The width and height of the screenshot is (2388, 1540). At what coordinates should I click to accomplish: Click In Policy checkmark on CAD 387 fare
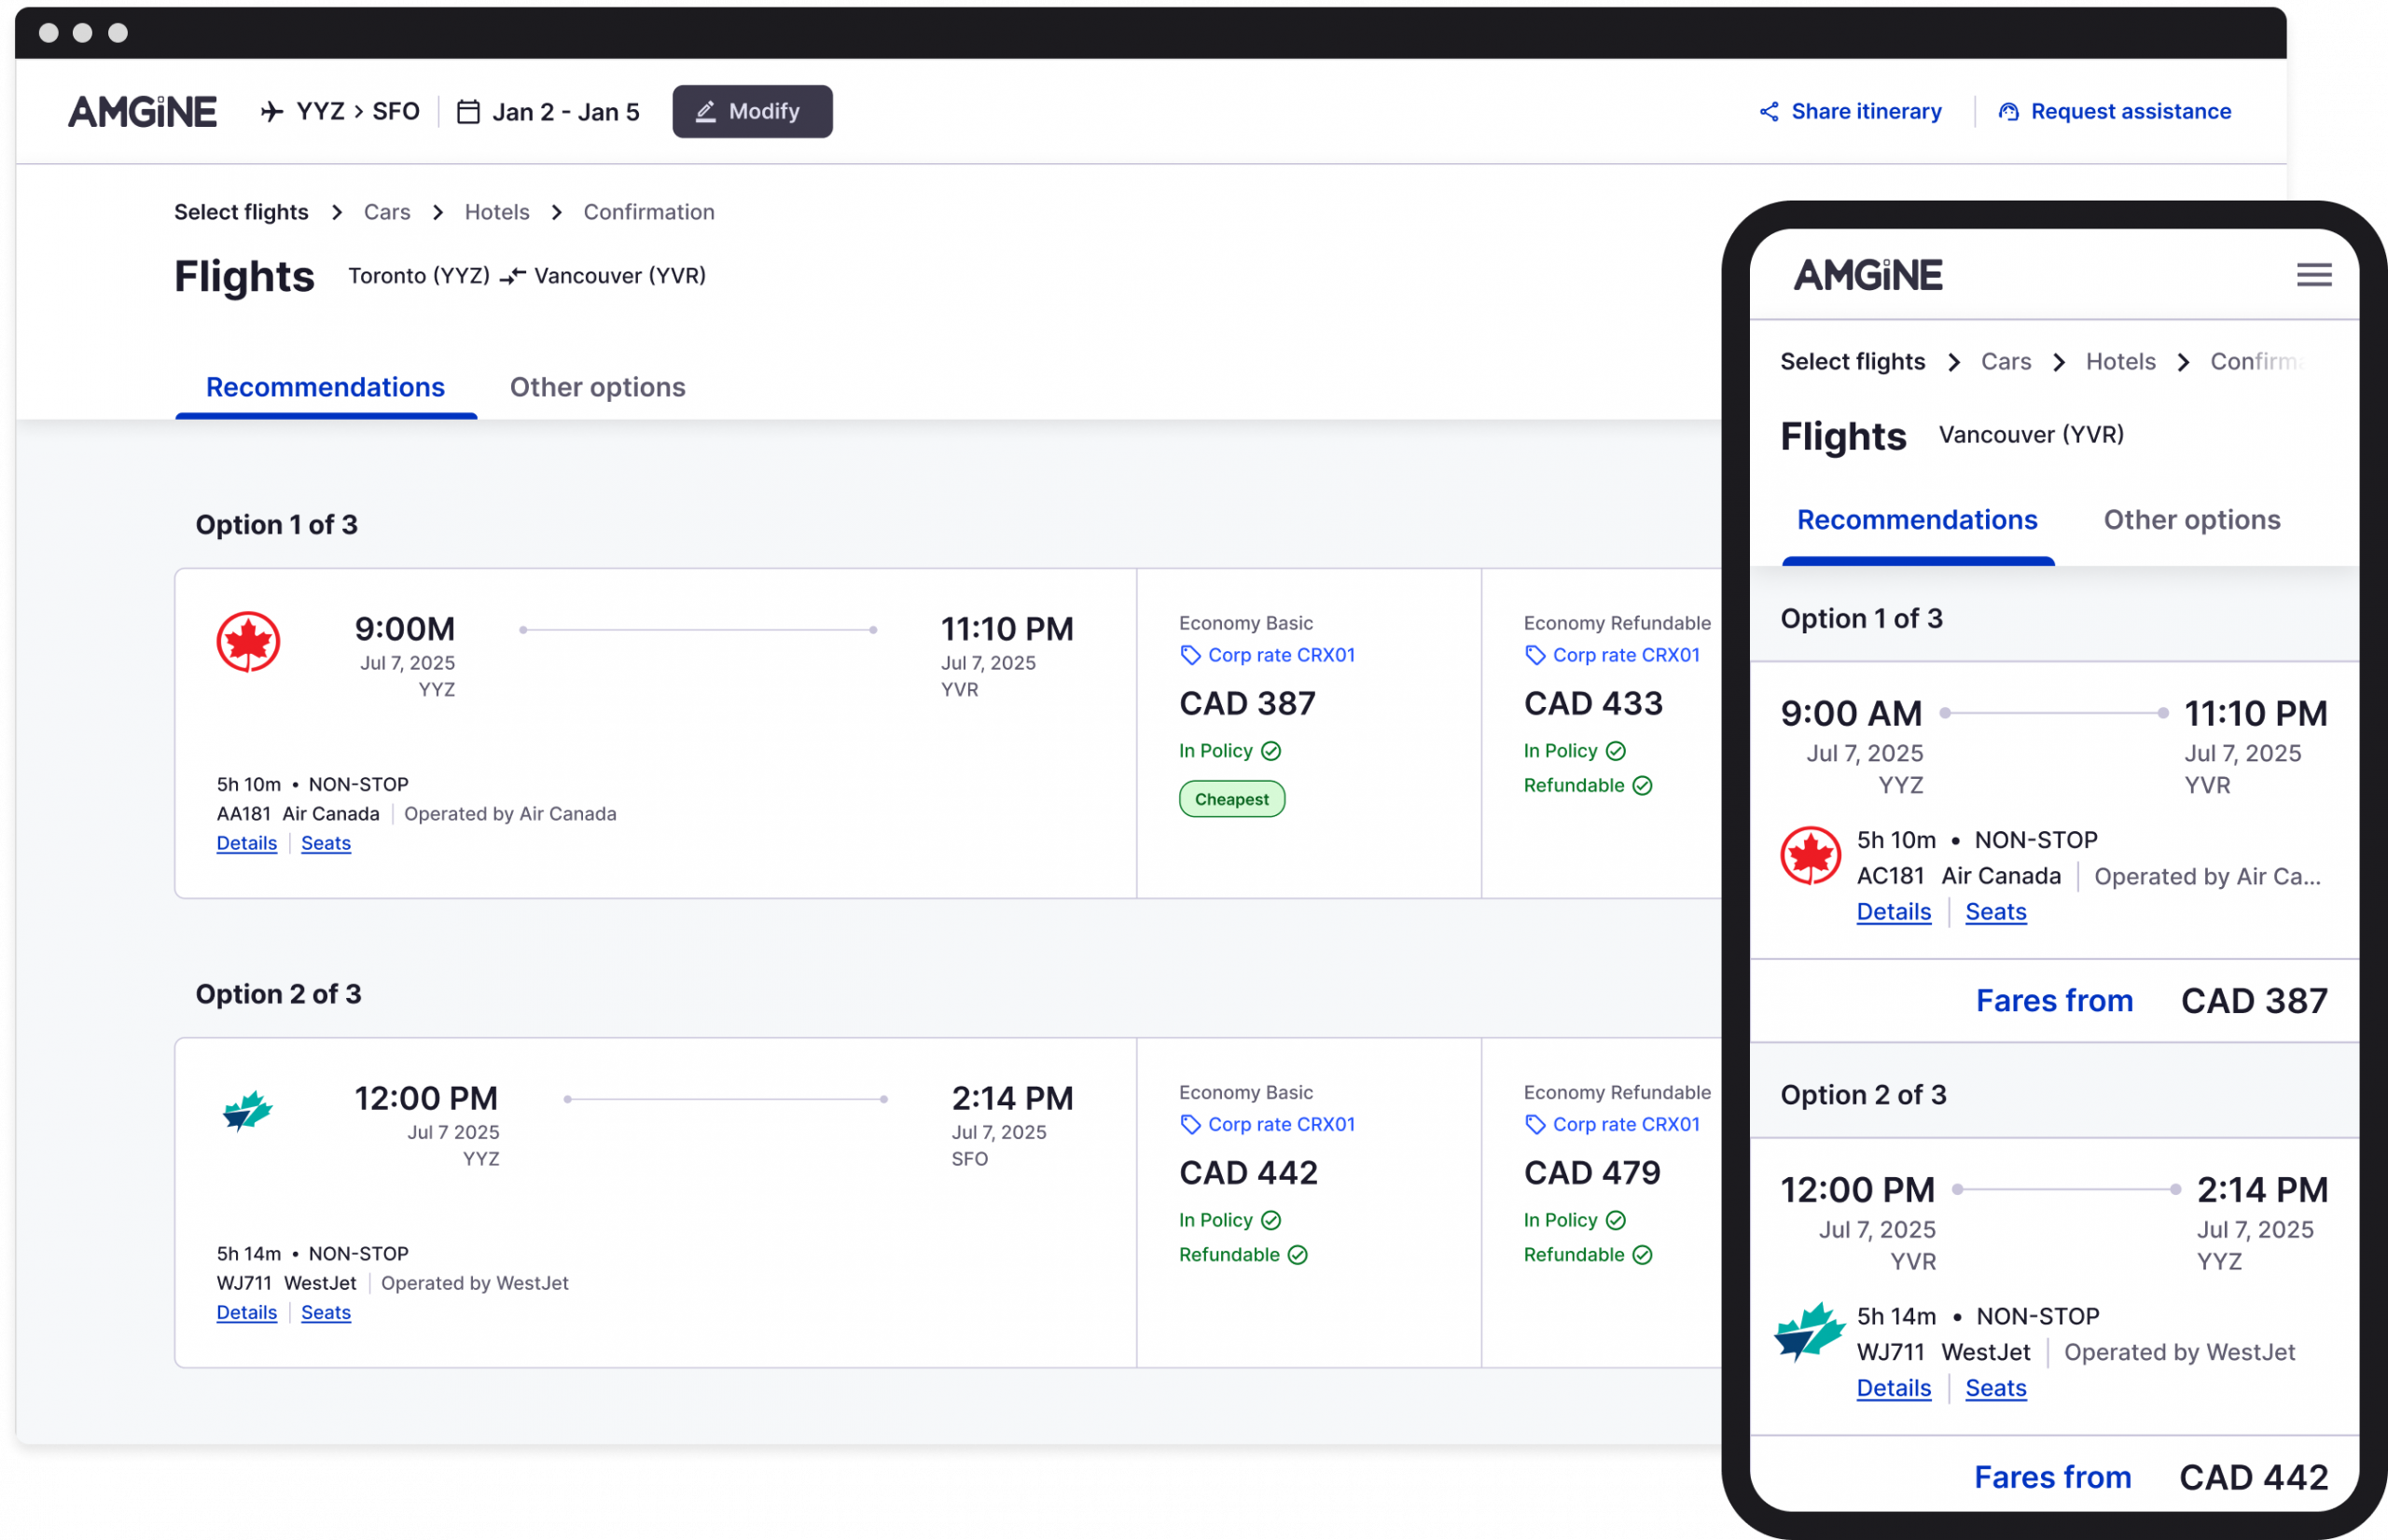pyautogui.click(x=1271, y=751)
